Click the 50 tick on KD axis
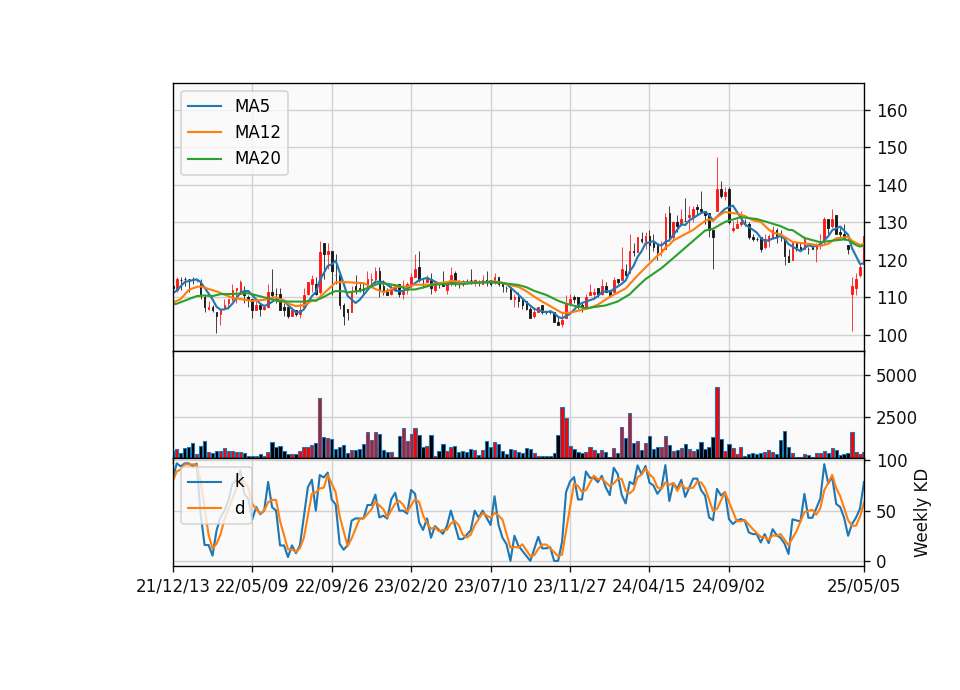The image size is (960, 690). (887, 511)
